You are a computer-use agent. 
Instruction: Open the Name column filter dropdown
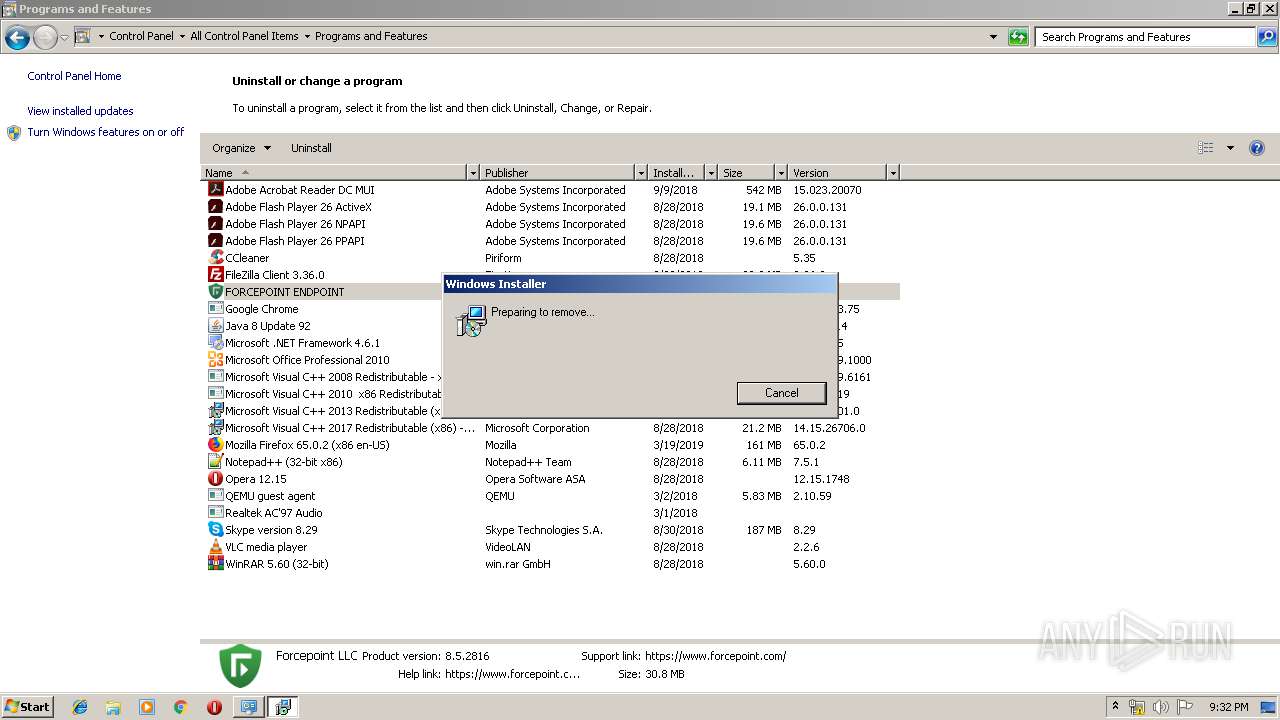pos(473,173)
